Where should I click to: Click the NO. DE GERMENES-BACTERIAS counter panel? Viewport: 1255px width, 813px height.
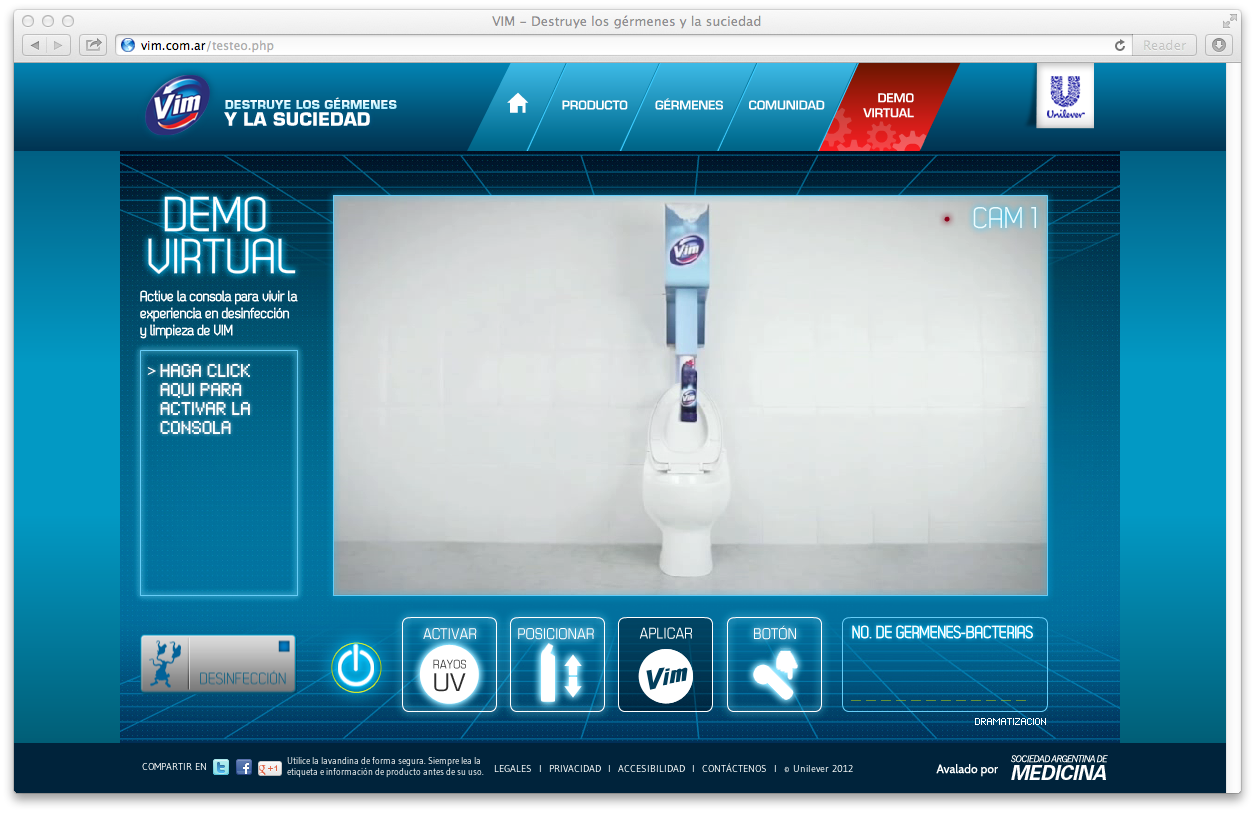(944, 664)
